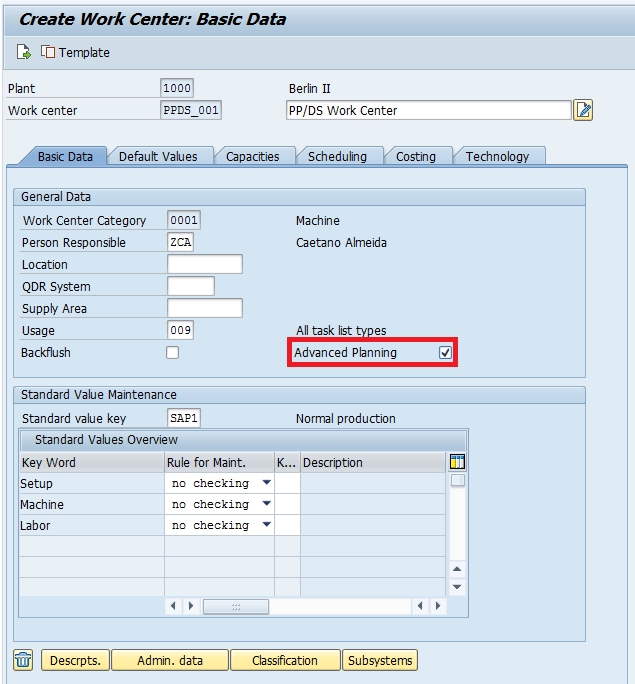635x684 pixels.
Task: Click the horizontal scrollbar thumb in table
Action: point(236,606)
